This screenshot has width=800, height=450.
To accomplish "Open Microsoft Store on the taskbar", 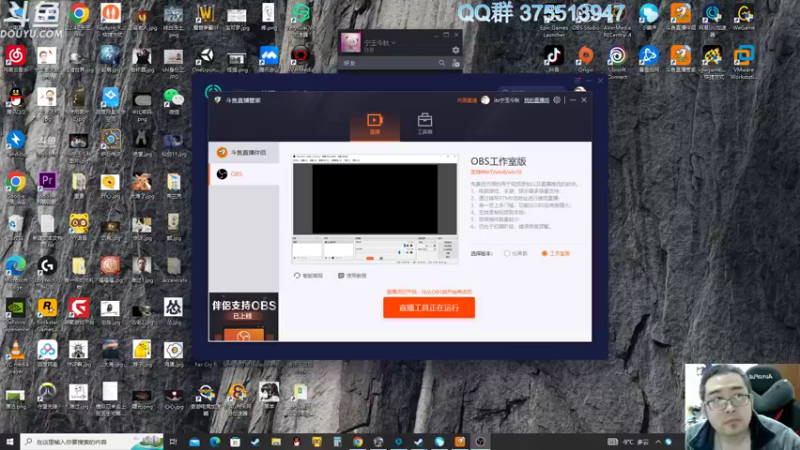I will [x=235, y=442].
